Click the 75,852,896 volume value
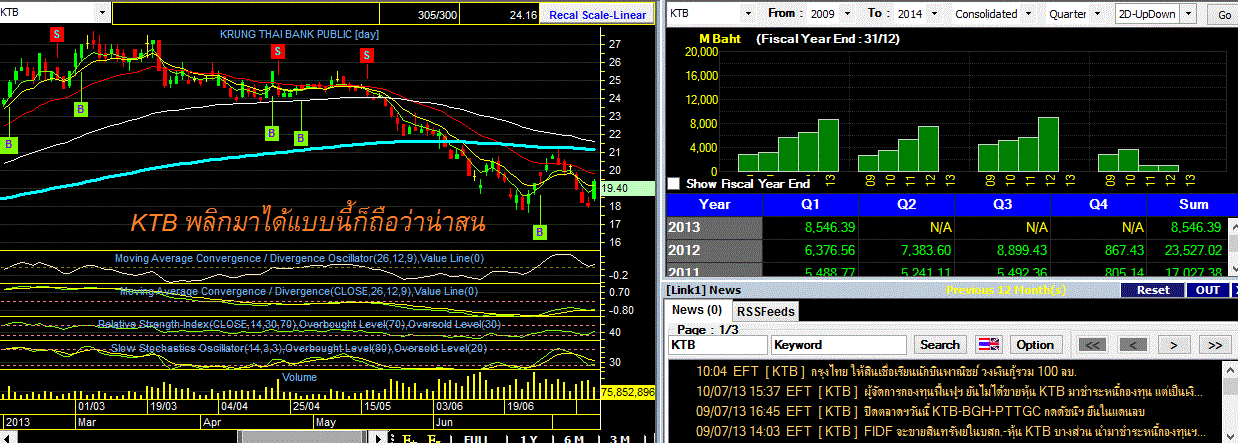 (628, 392)
